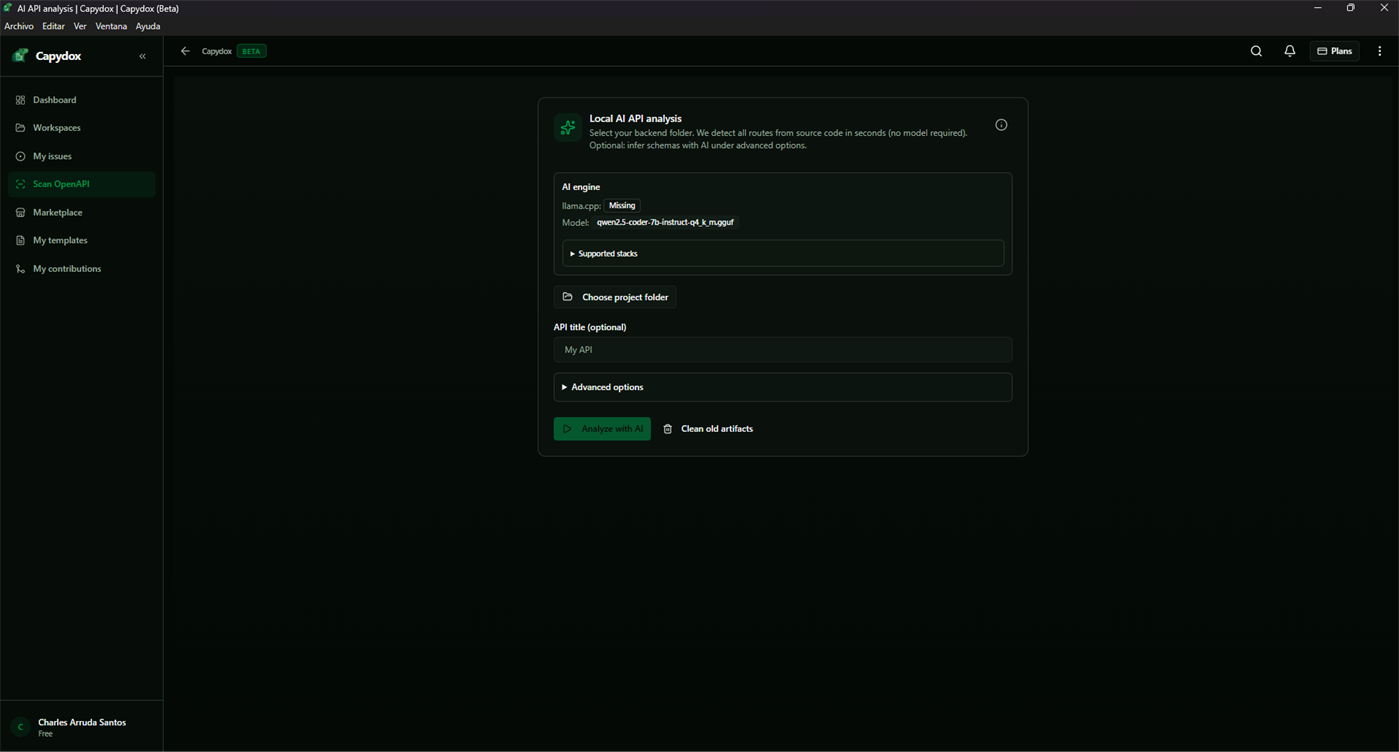Open the Plans button
The height and width of the screenshot is (752, 1399).
click(x=1335, y=51)
